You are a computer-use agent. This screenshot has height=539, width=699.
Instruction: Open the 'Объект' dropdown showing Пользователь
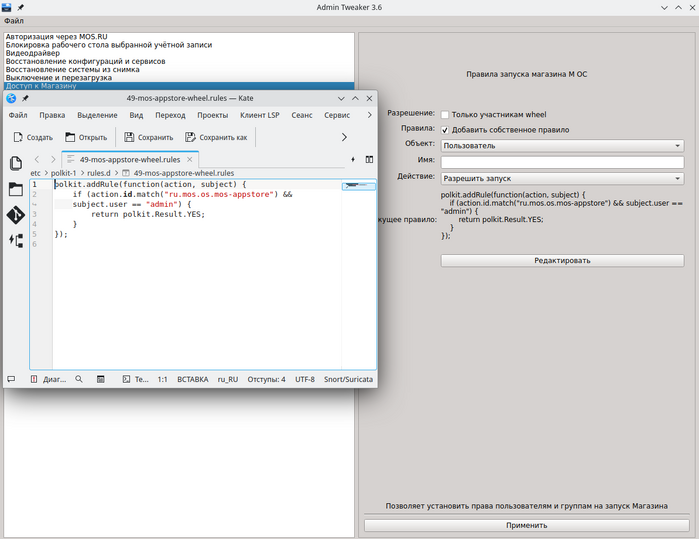click(x=562, y=145)
